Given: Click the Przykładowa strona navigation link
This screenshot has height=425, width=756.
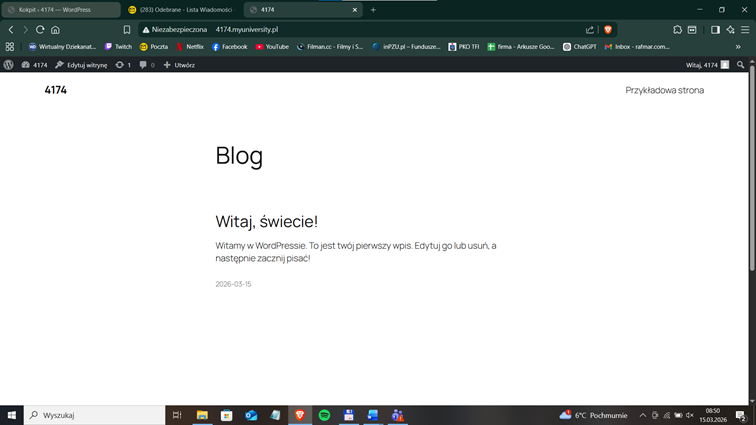Looking at the screenshot, I should [664, 90].
